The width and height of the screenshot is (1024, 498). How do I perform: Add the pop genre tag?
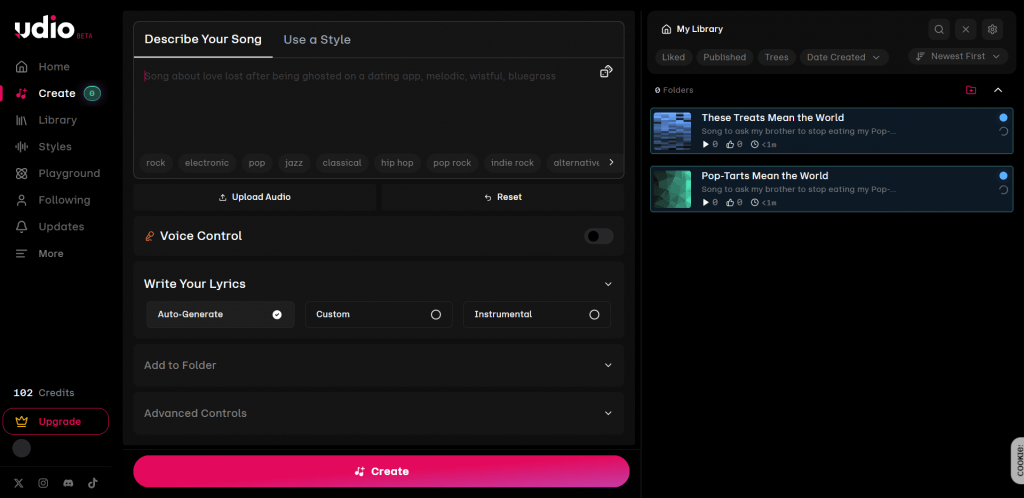click(x=257, y=163)
